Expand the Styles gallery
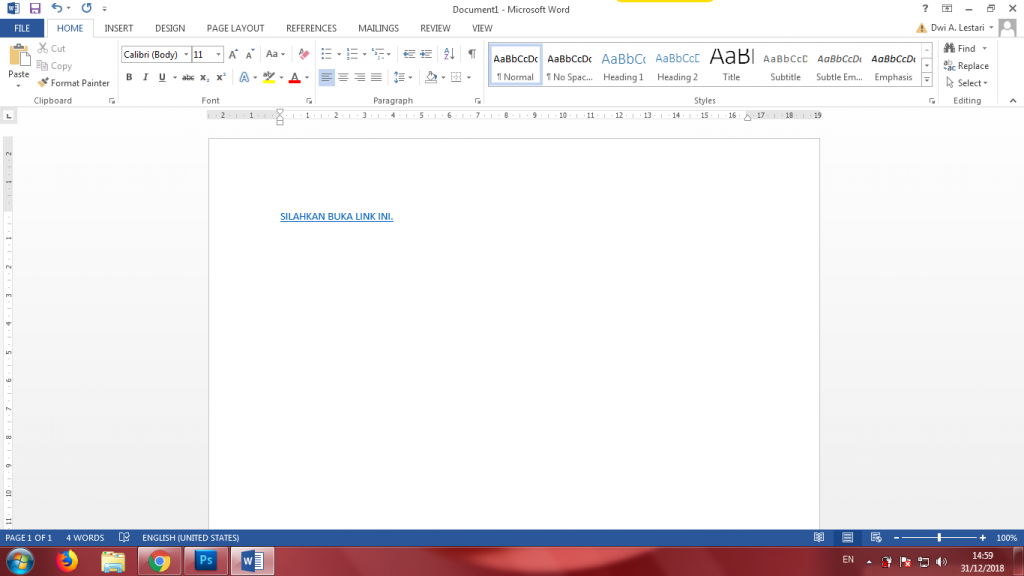Image resolution: width=1024 pixels, height=576 pixels. click(927, 80)
